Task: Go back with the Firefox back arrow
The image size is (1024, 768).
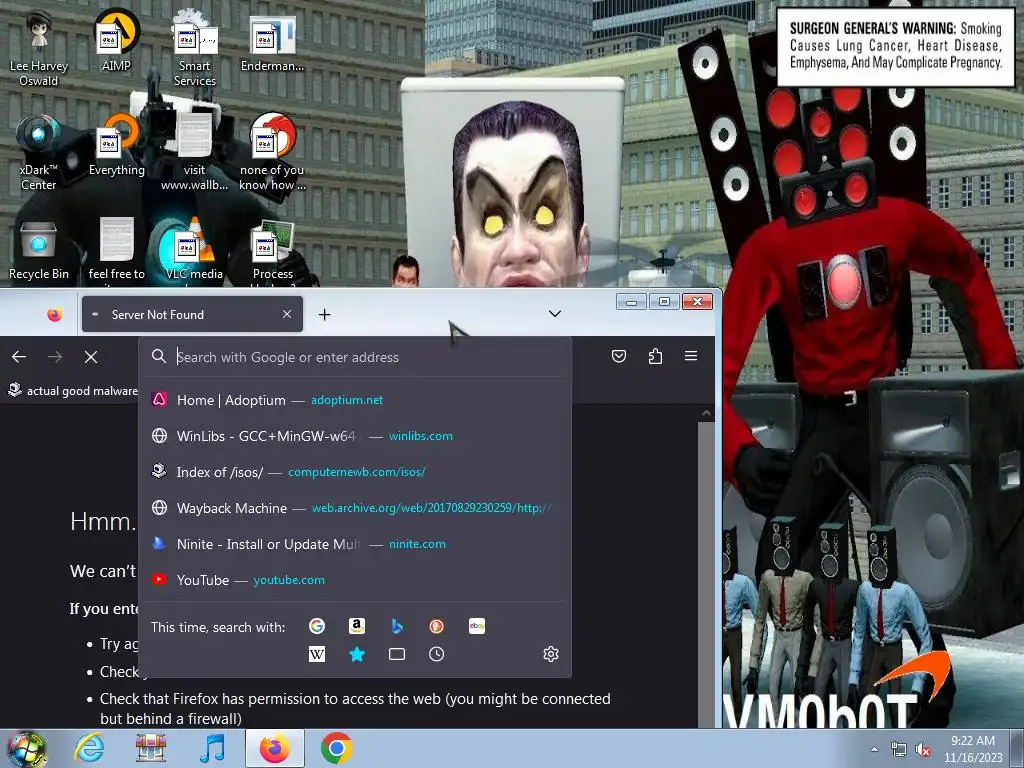Action: [19, 357]
